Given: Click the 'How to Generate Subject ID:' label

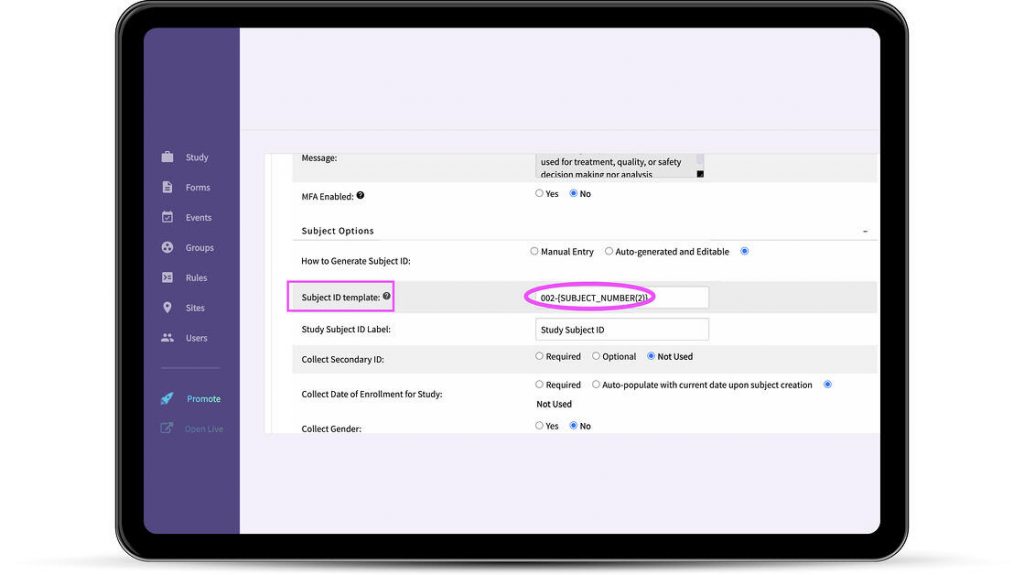Looking at the screenshot, I should pyautogui.click(x=356, y=261).
